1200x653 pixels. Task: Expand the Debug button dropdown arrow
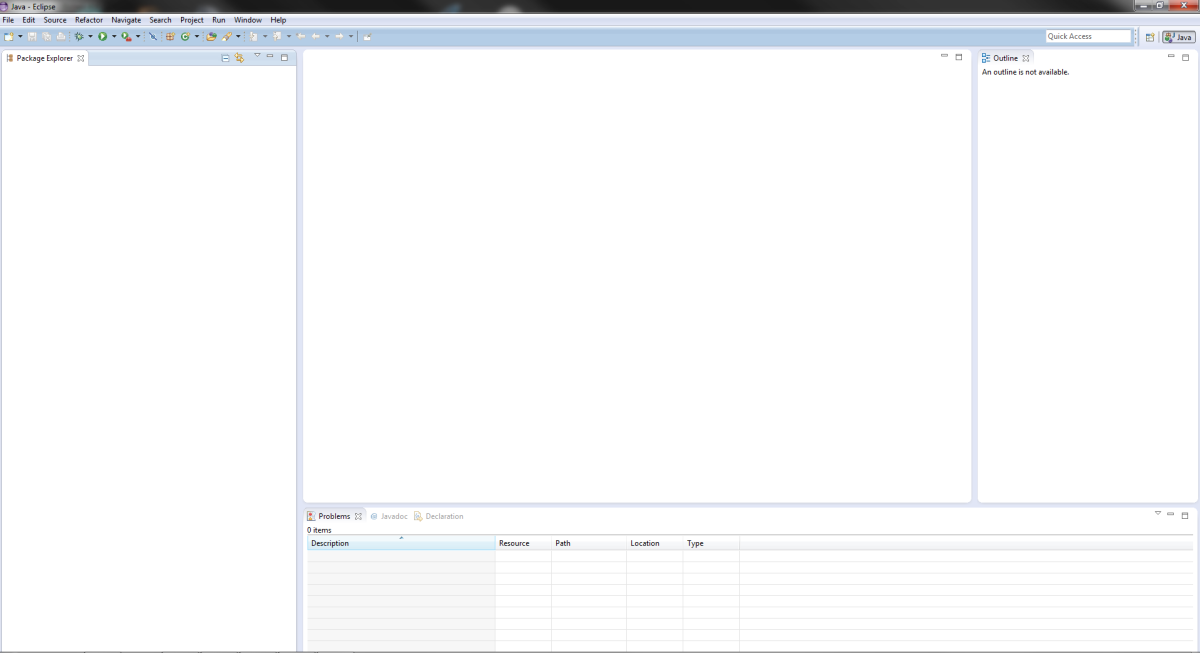coord(90,36)
